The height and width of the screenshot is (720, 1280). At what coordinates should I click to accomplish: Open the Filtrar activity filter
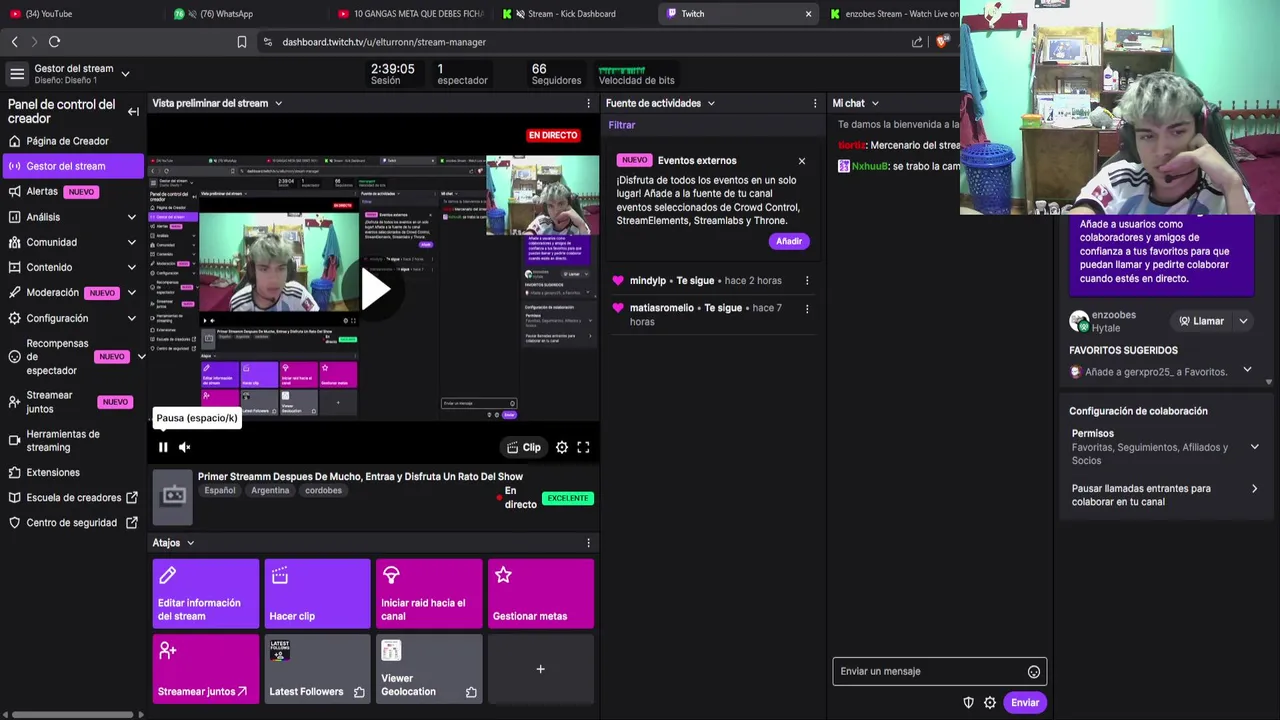tap(622, 125)
